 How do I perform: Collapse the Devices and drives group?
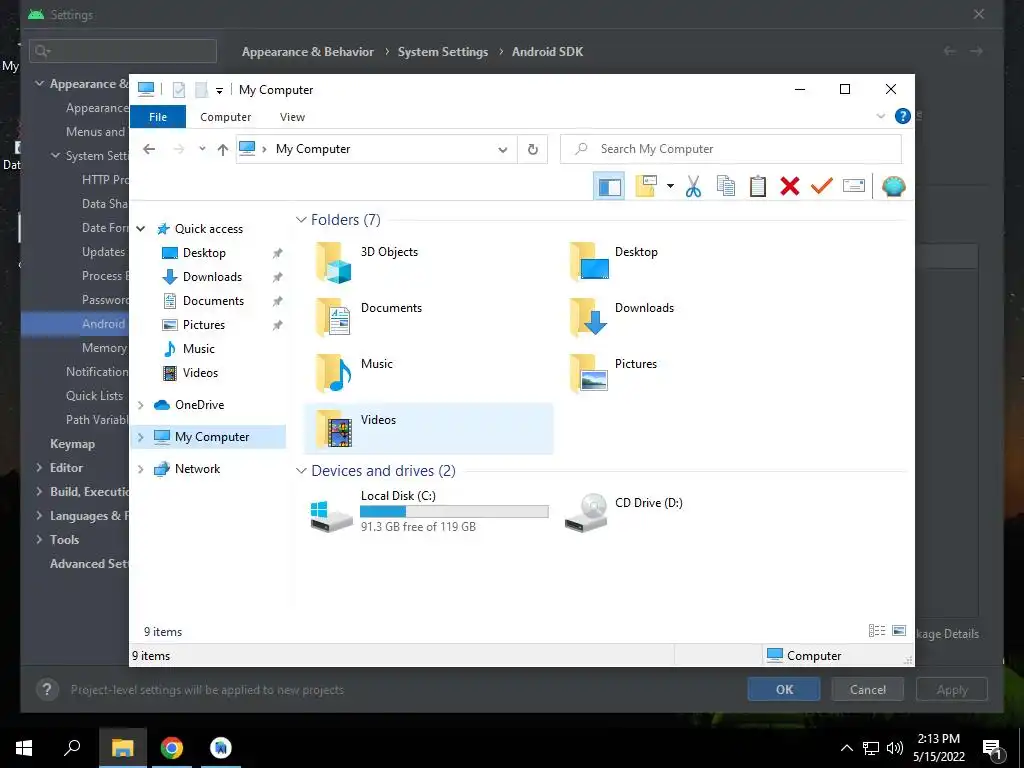coord(301,471)
